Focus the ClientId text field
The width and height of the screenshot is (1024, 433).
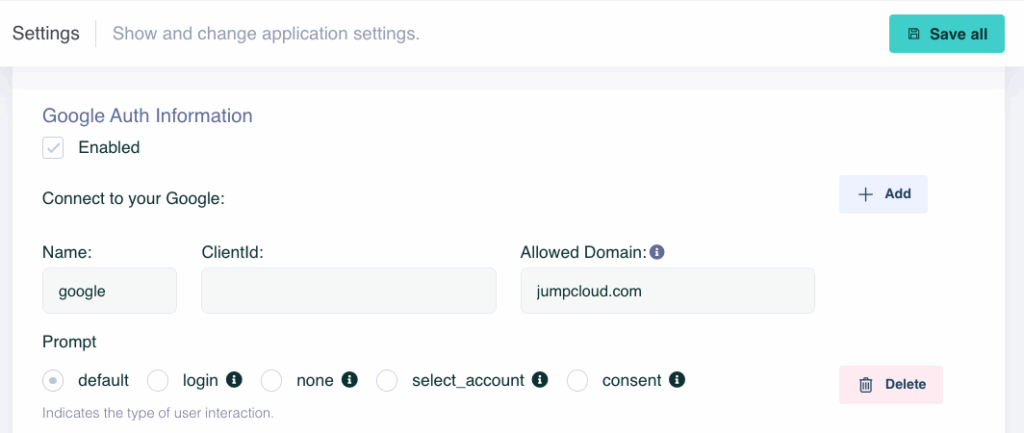coord(349,291)
